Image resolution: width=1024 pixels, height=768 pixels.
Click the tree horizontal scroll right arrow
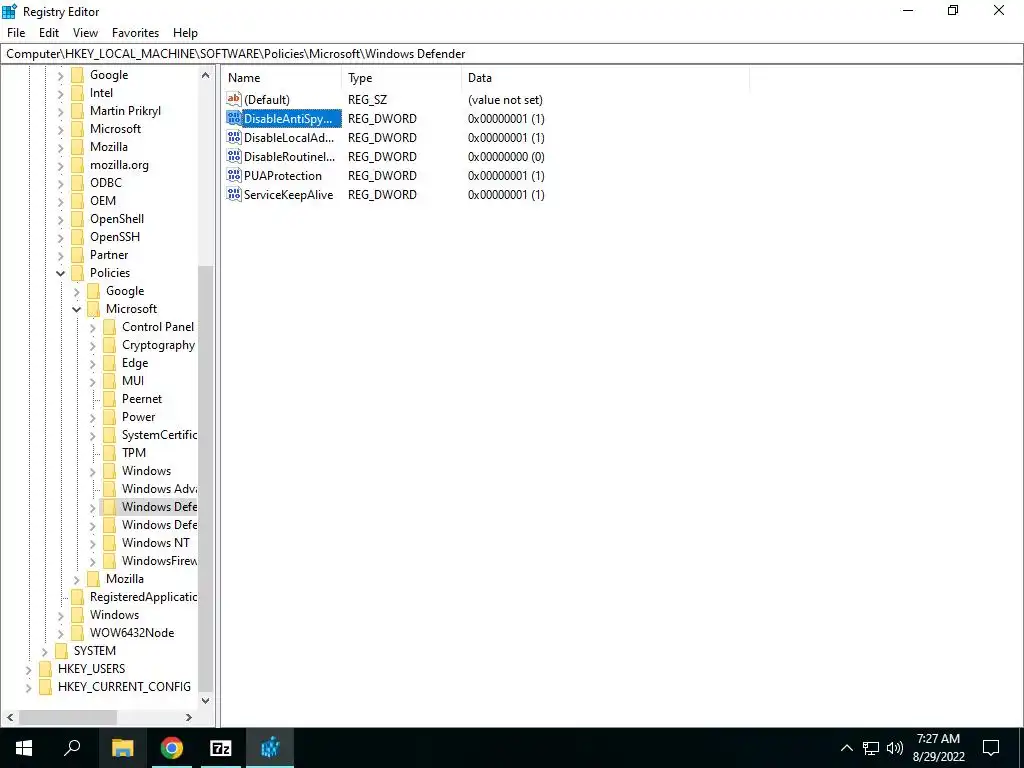click(x=189, y=717)
